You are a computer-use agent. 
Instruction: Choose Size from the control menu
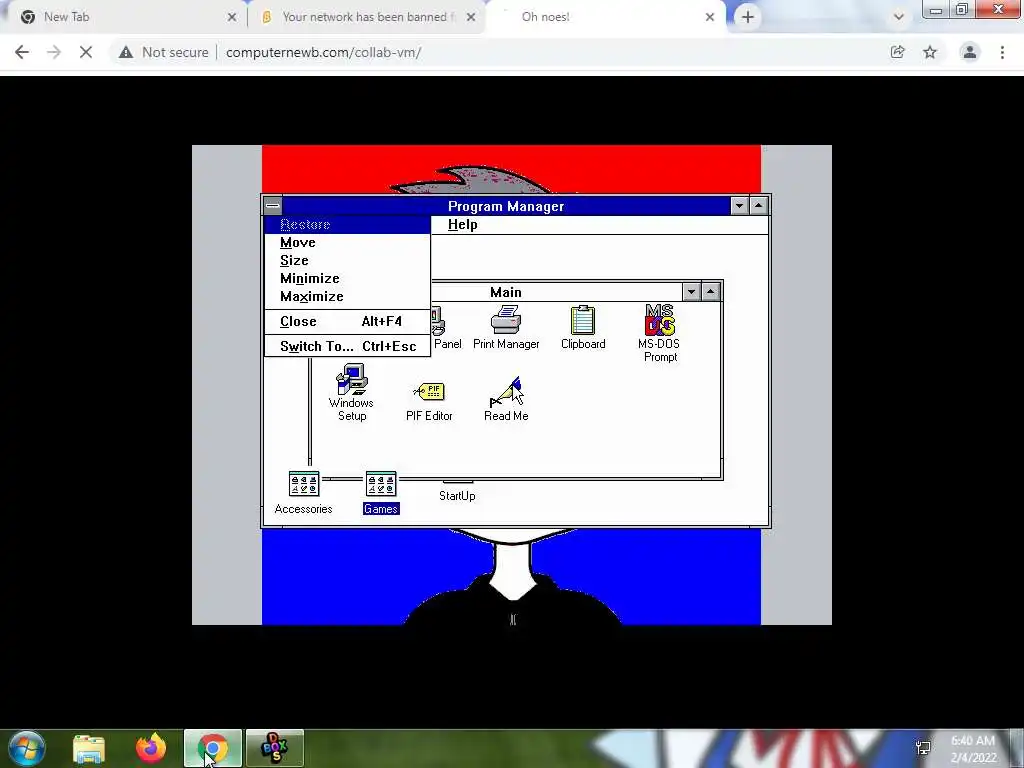(347, 261)
